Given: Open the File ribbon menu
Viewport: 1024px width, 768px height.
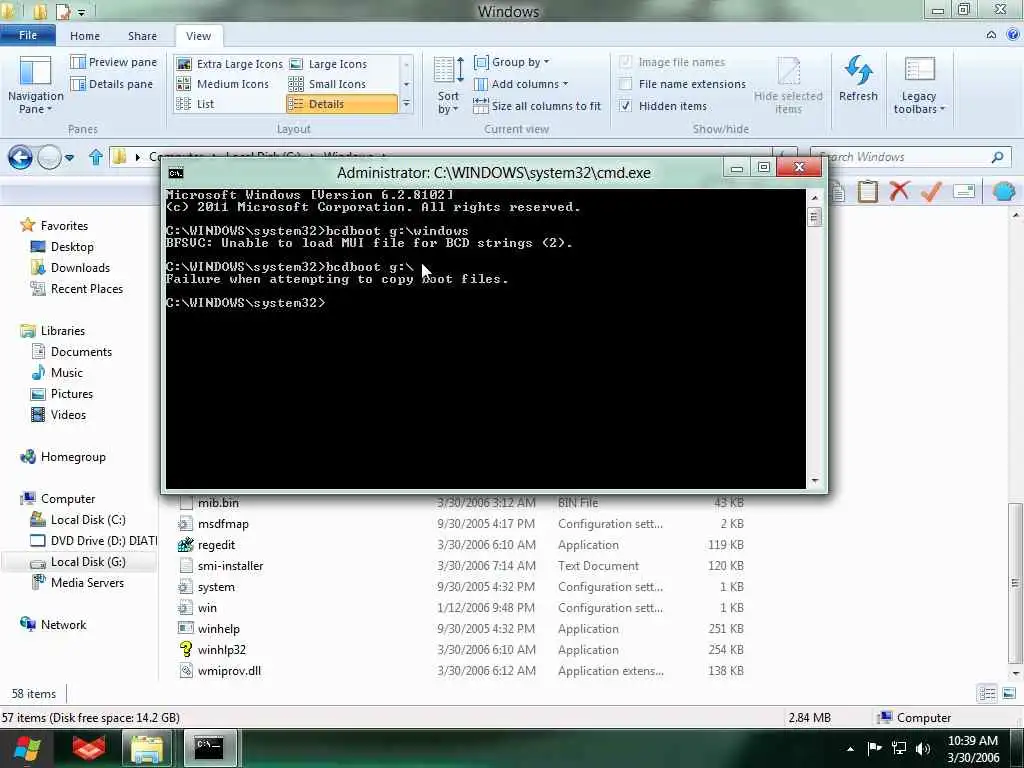Looking at the screenshot, I should tap(27, 35).
